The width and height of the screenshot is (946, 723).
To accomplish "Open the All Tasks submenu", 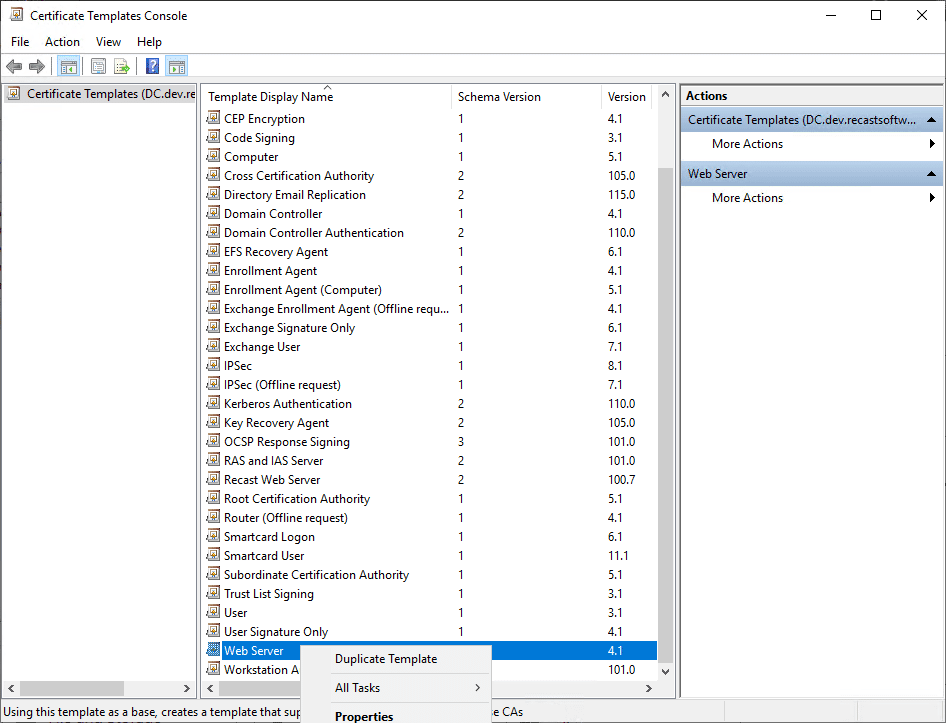I will [358, 688].
